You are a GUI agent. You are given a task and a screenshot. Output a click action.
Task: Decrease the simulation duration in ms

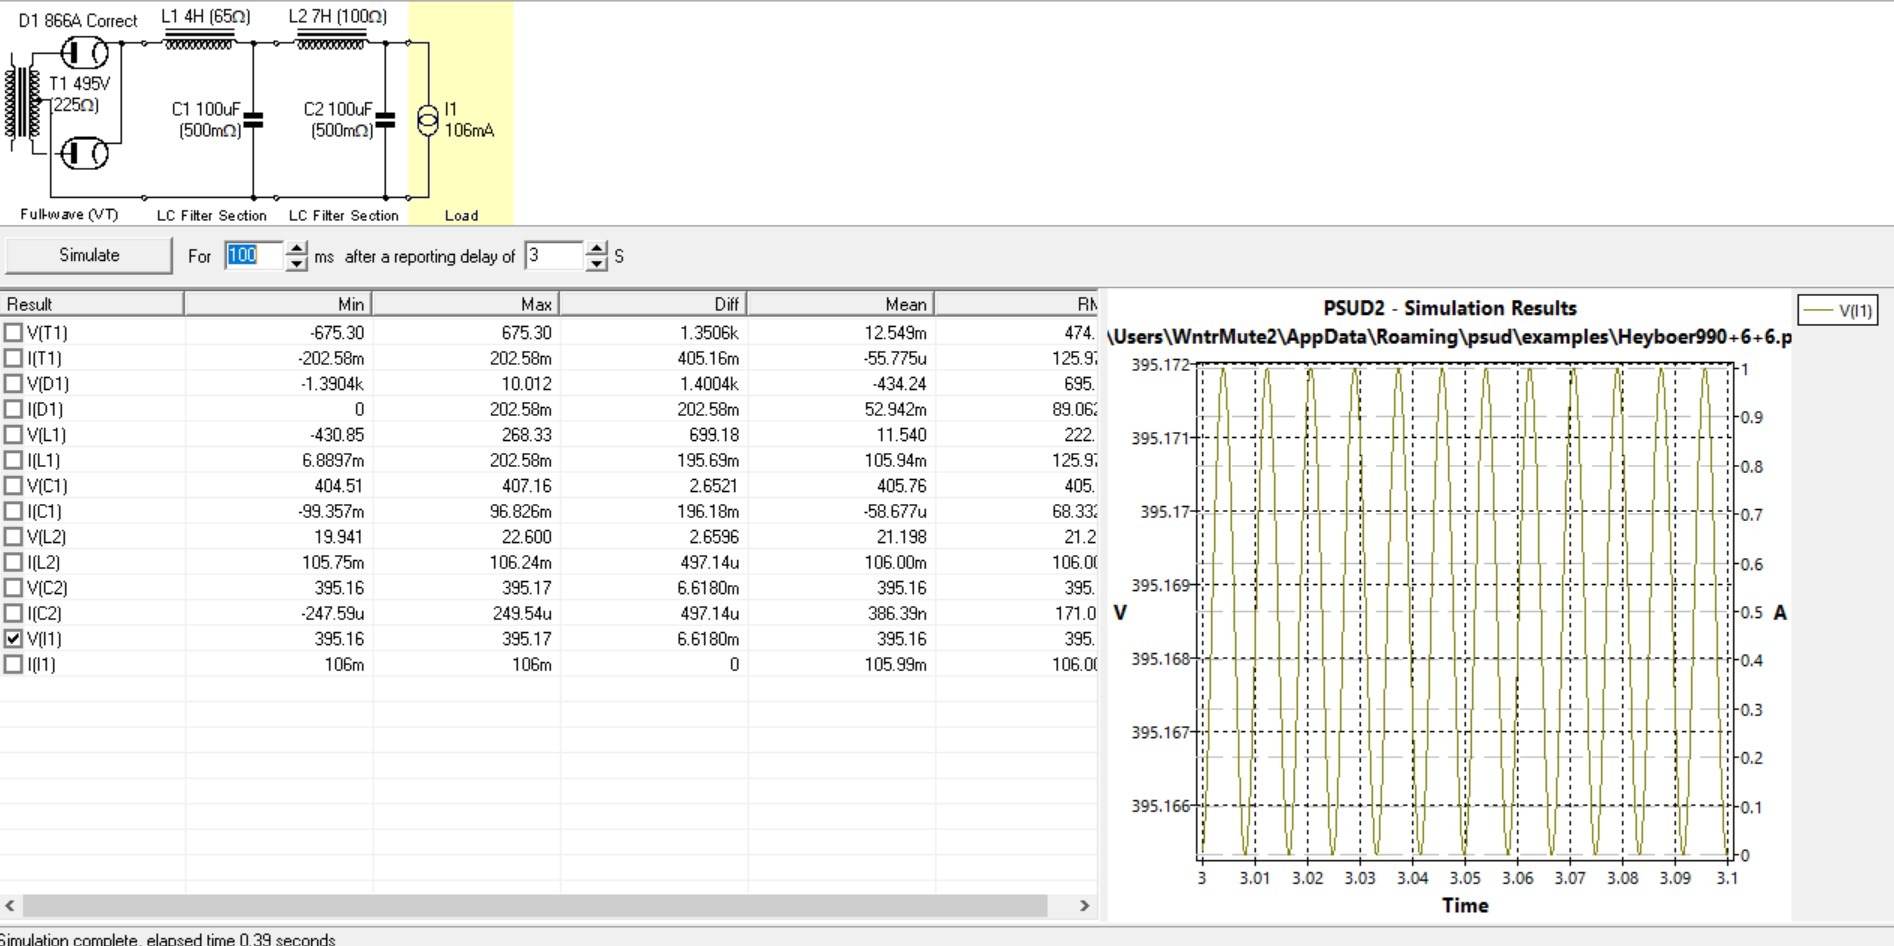[296, 264]
